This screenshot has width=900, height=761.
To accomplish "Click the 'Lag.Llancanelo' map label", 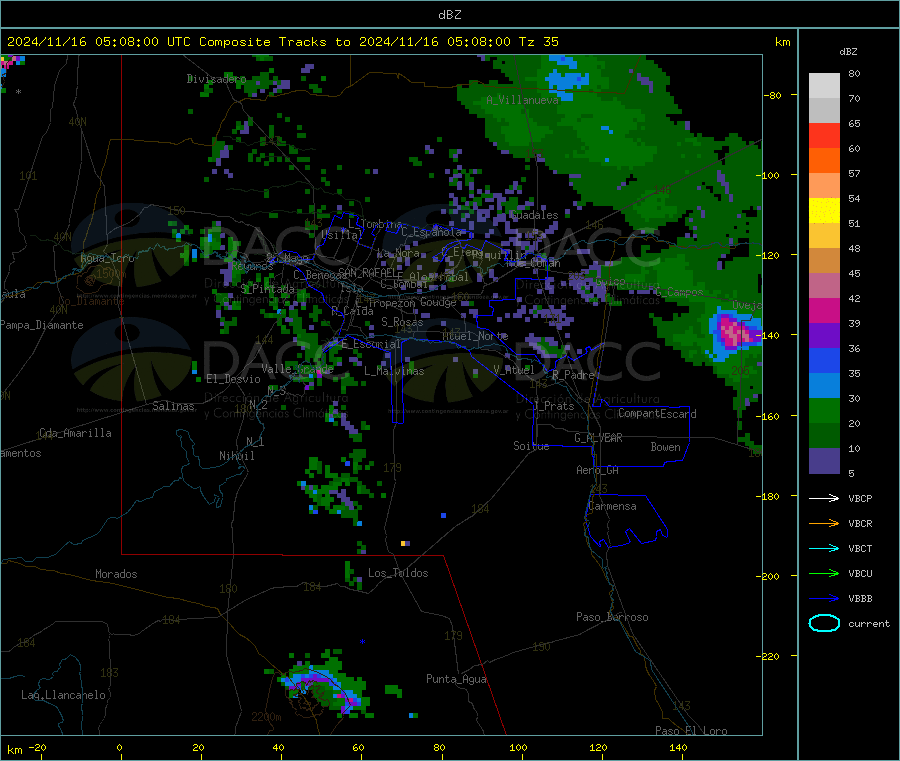I will pos(63,695).
